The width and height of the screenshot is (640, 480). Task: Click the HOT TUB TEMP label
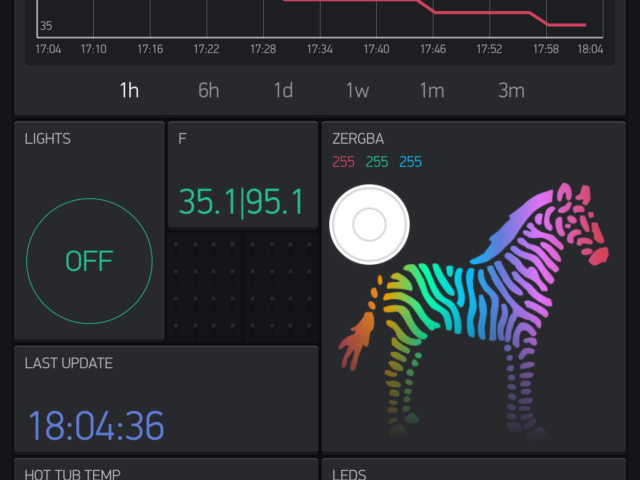click(72, 474)
